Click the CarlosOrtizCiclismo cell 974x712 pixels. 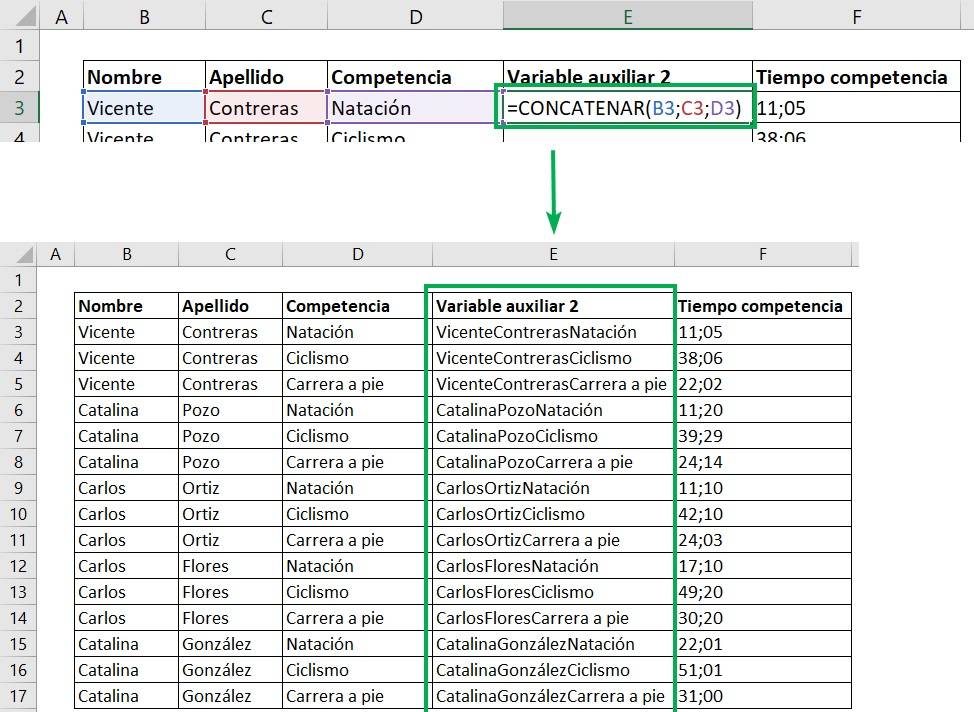[552, 514]
